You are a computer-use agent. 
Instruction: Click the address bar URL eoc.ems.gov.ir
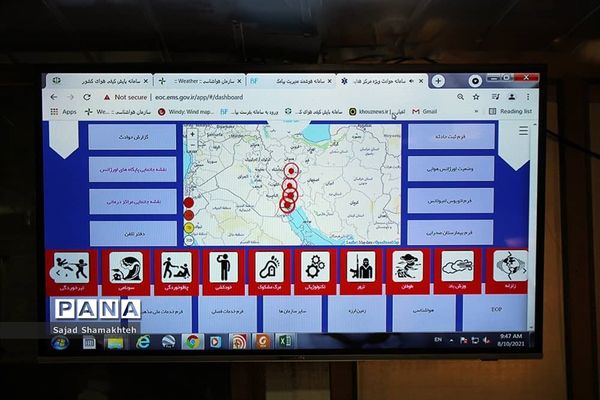[x=199, y=97]
